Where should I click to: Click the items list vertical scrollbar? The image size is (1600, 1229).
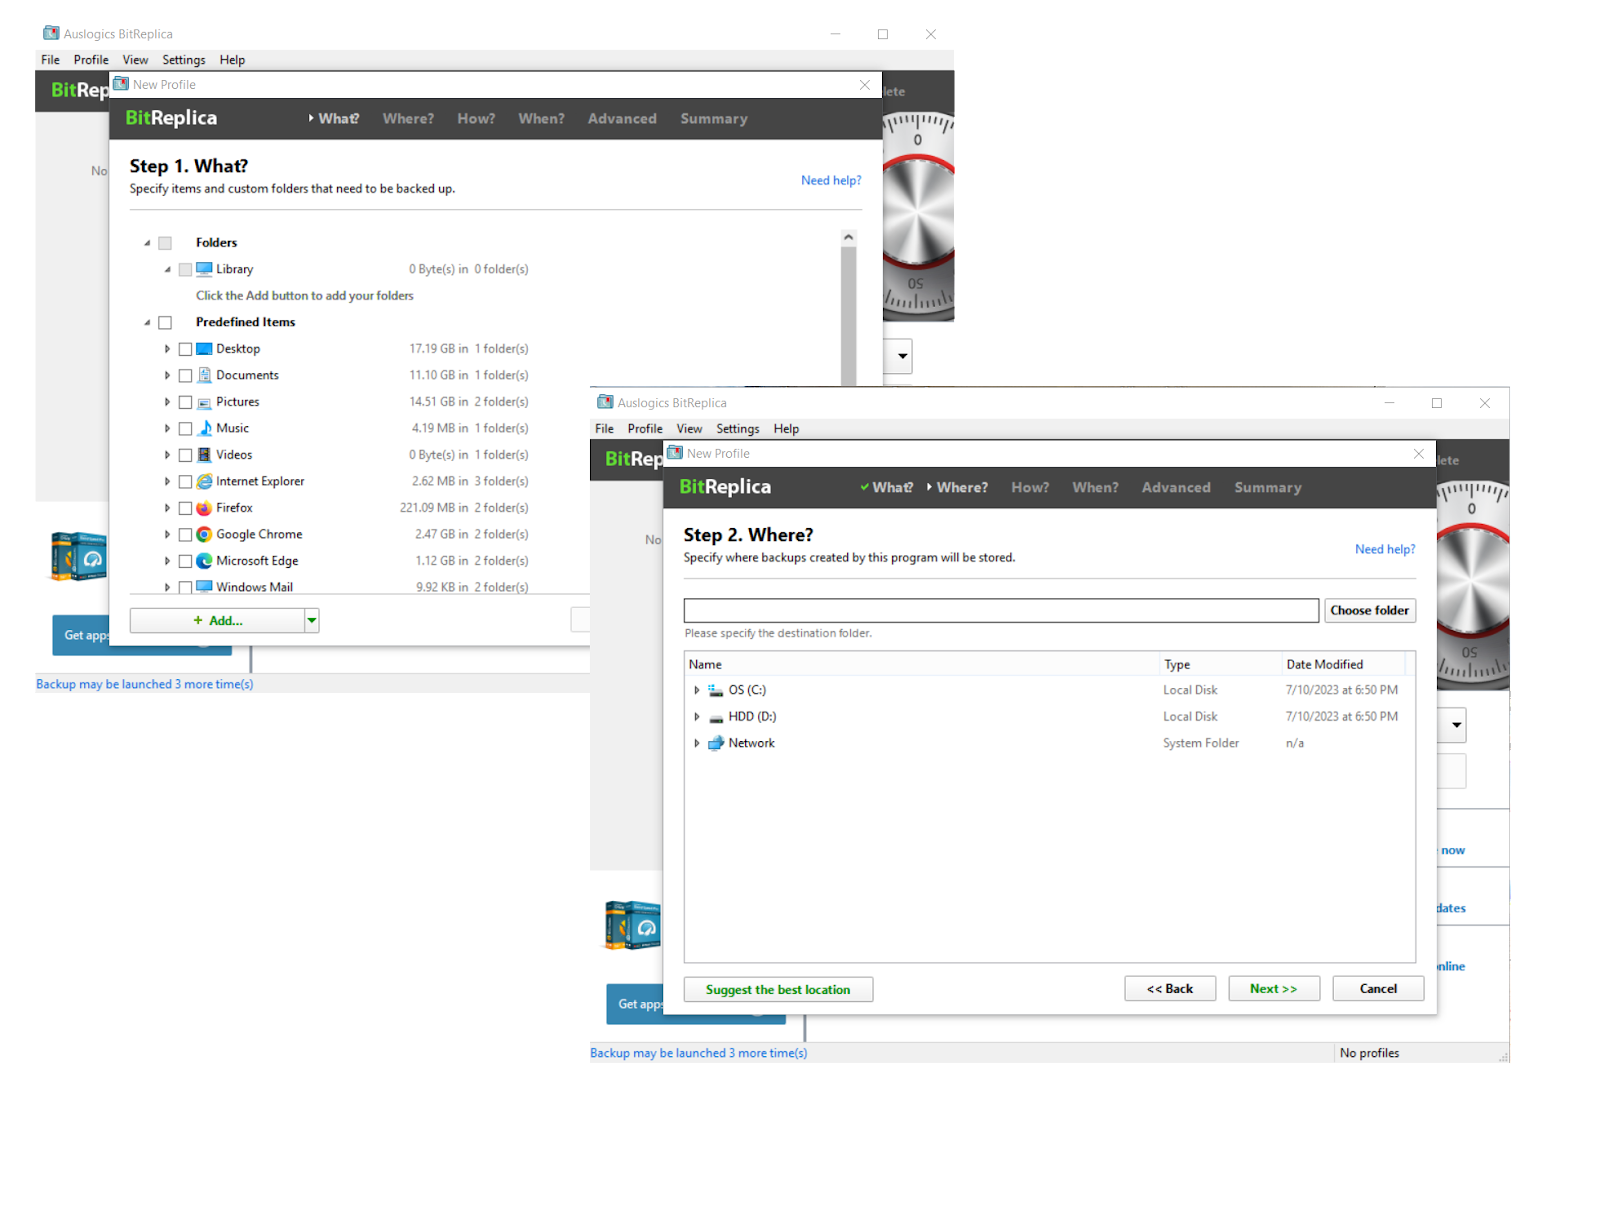click(849, 315)
